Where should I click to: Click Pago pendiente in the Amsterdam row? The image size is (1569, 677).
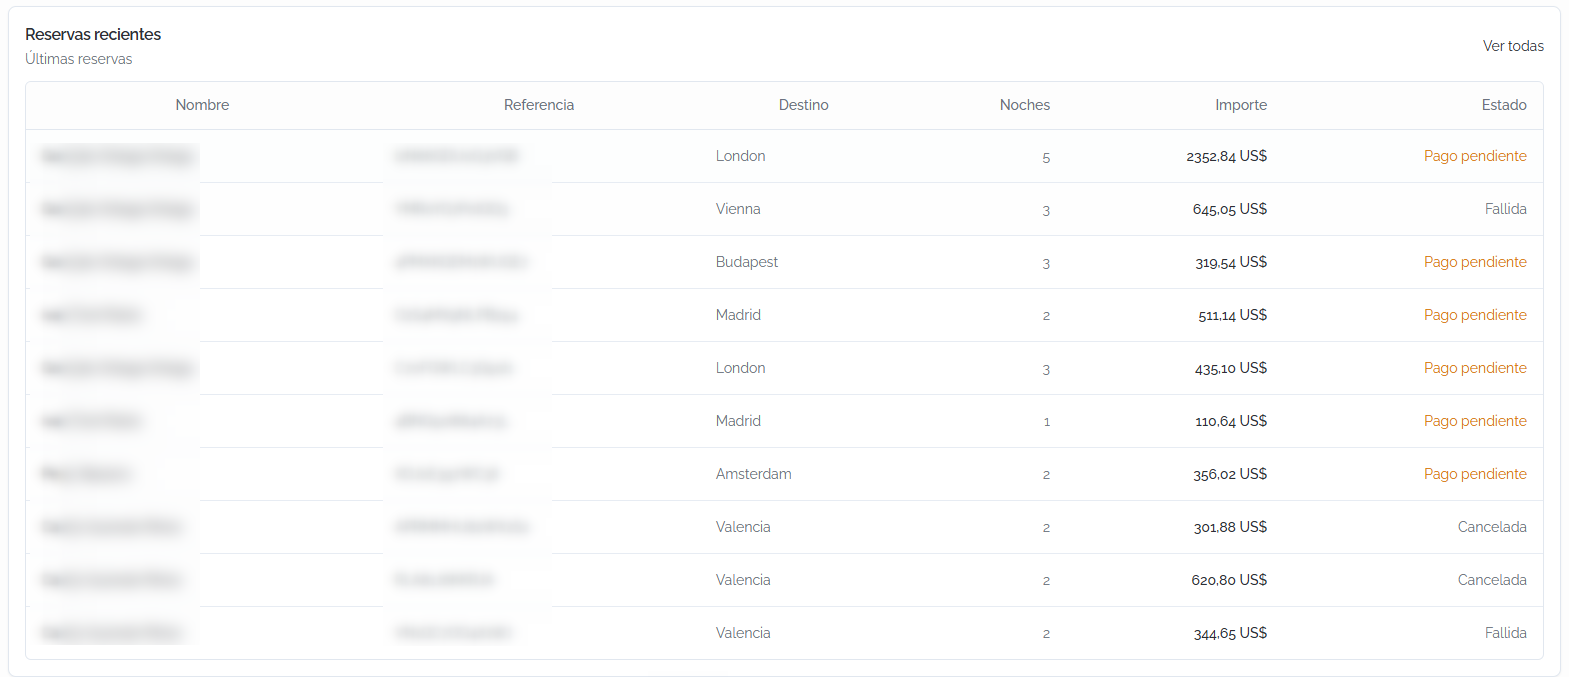(x=1475, y=474)
